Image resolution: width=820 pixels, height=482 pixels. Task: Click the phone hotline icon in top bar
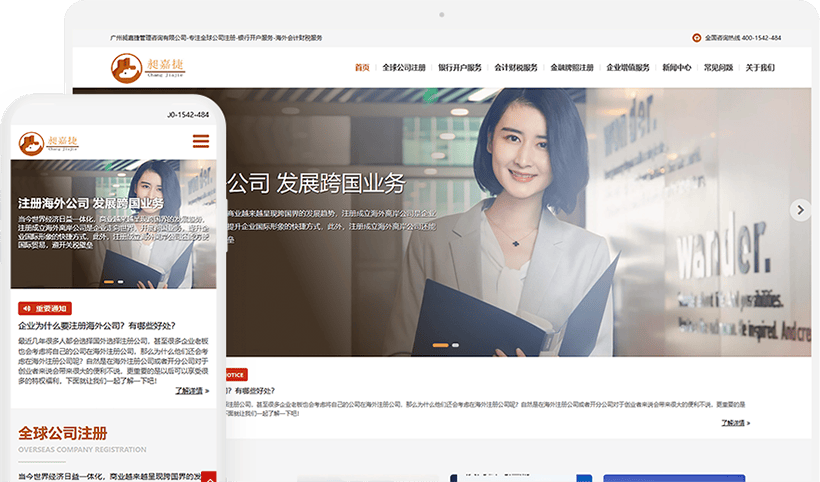pyautogui.click(x=697, y=38)
